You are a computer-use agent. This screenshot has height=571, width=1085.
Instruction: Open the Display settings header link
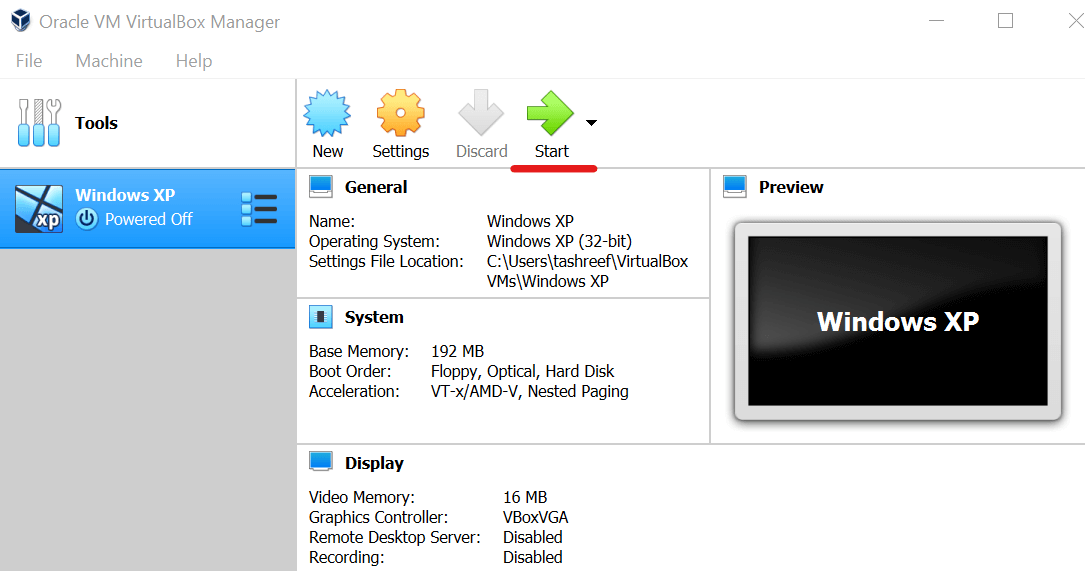point(374,463)
